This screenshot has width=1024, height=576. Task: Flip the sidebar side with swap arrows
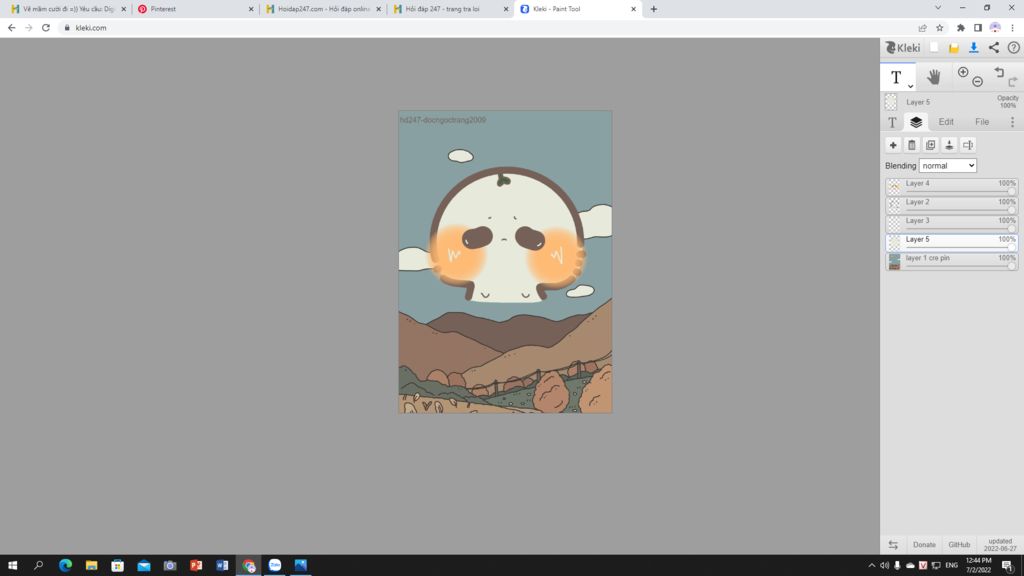click(x=893, y=545)
